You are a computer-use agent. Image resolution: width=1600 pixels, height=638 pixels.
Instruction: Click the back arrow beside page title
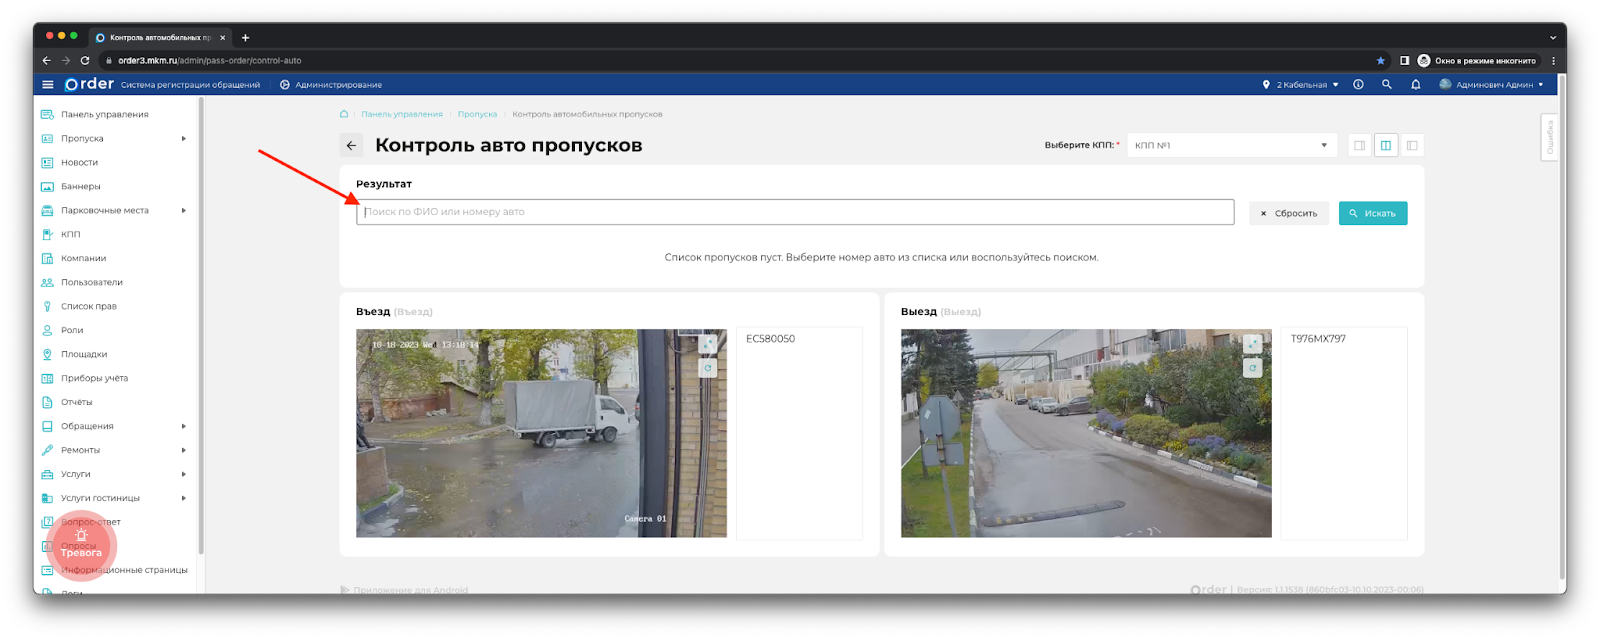click(x=351, y=146)
